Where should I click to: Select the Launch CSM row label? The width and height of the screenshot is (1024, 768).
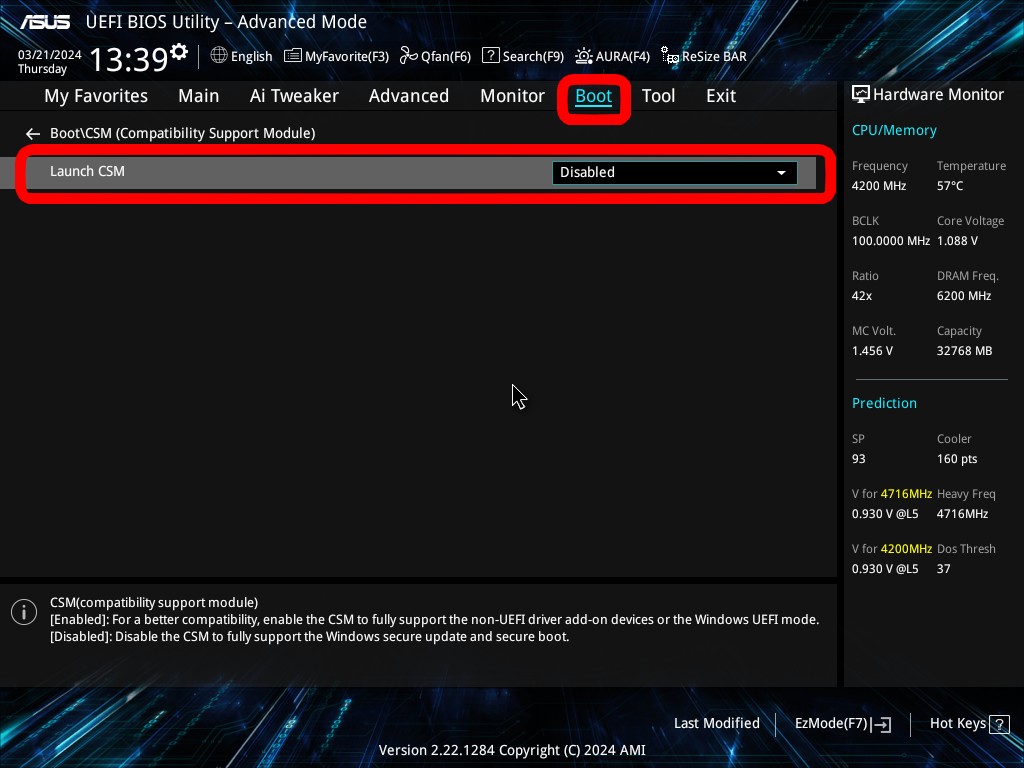[87, 171]
